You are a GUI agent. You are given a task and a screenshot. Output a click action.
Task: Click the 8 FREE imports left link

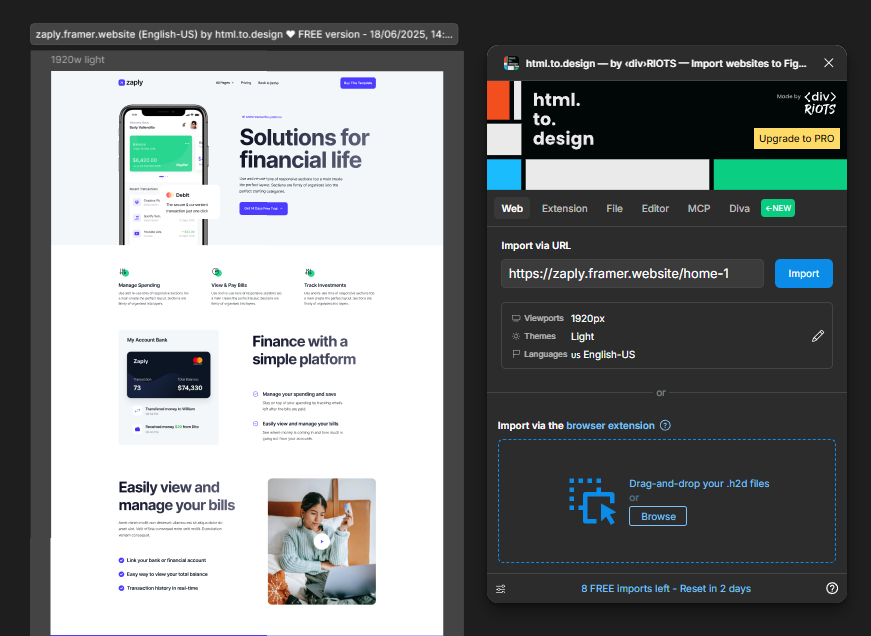coord(666,589)
